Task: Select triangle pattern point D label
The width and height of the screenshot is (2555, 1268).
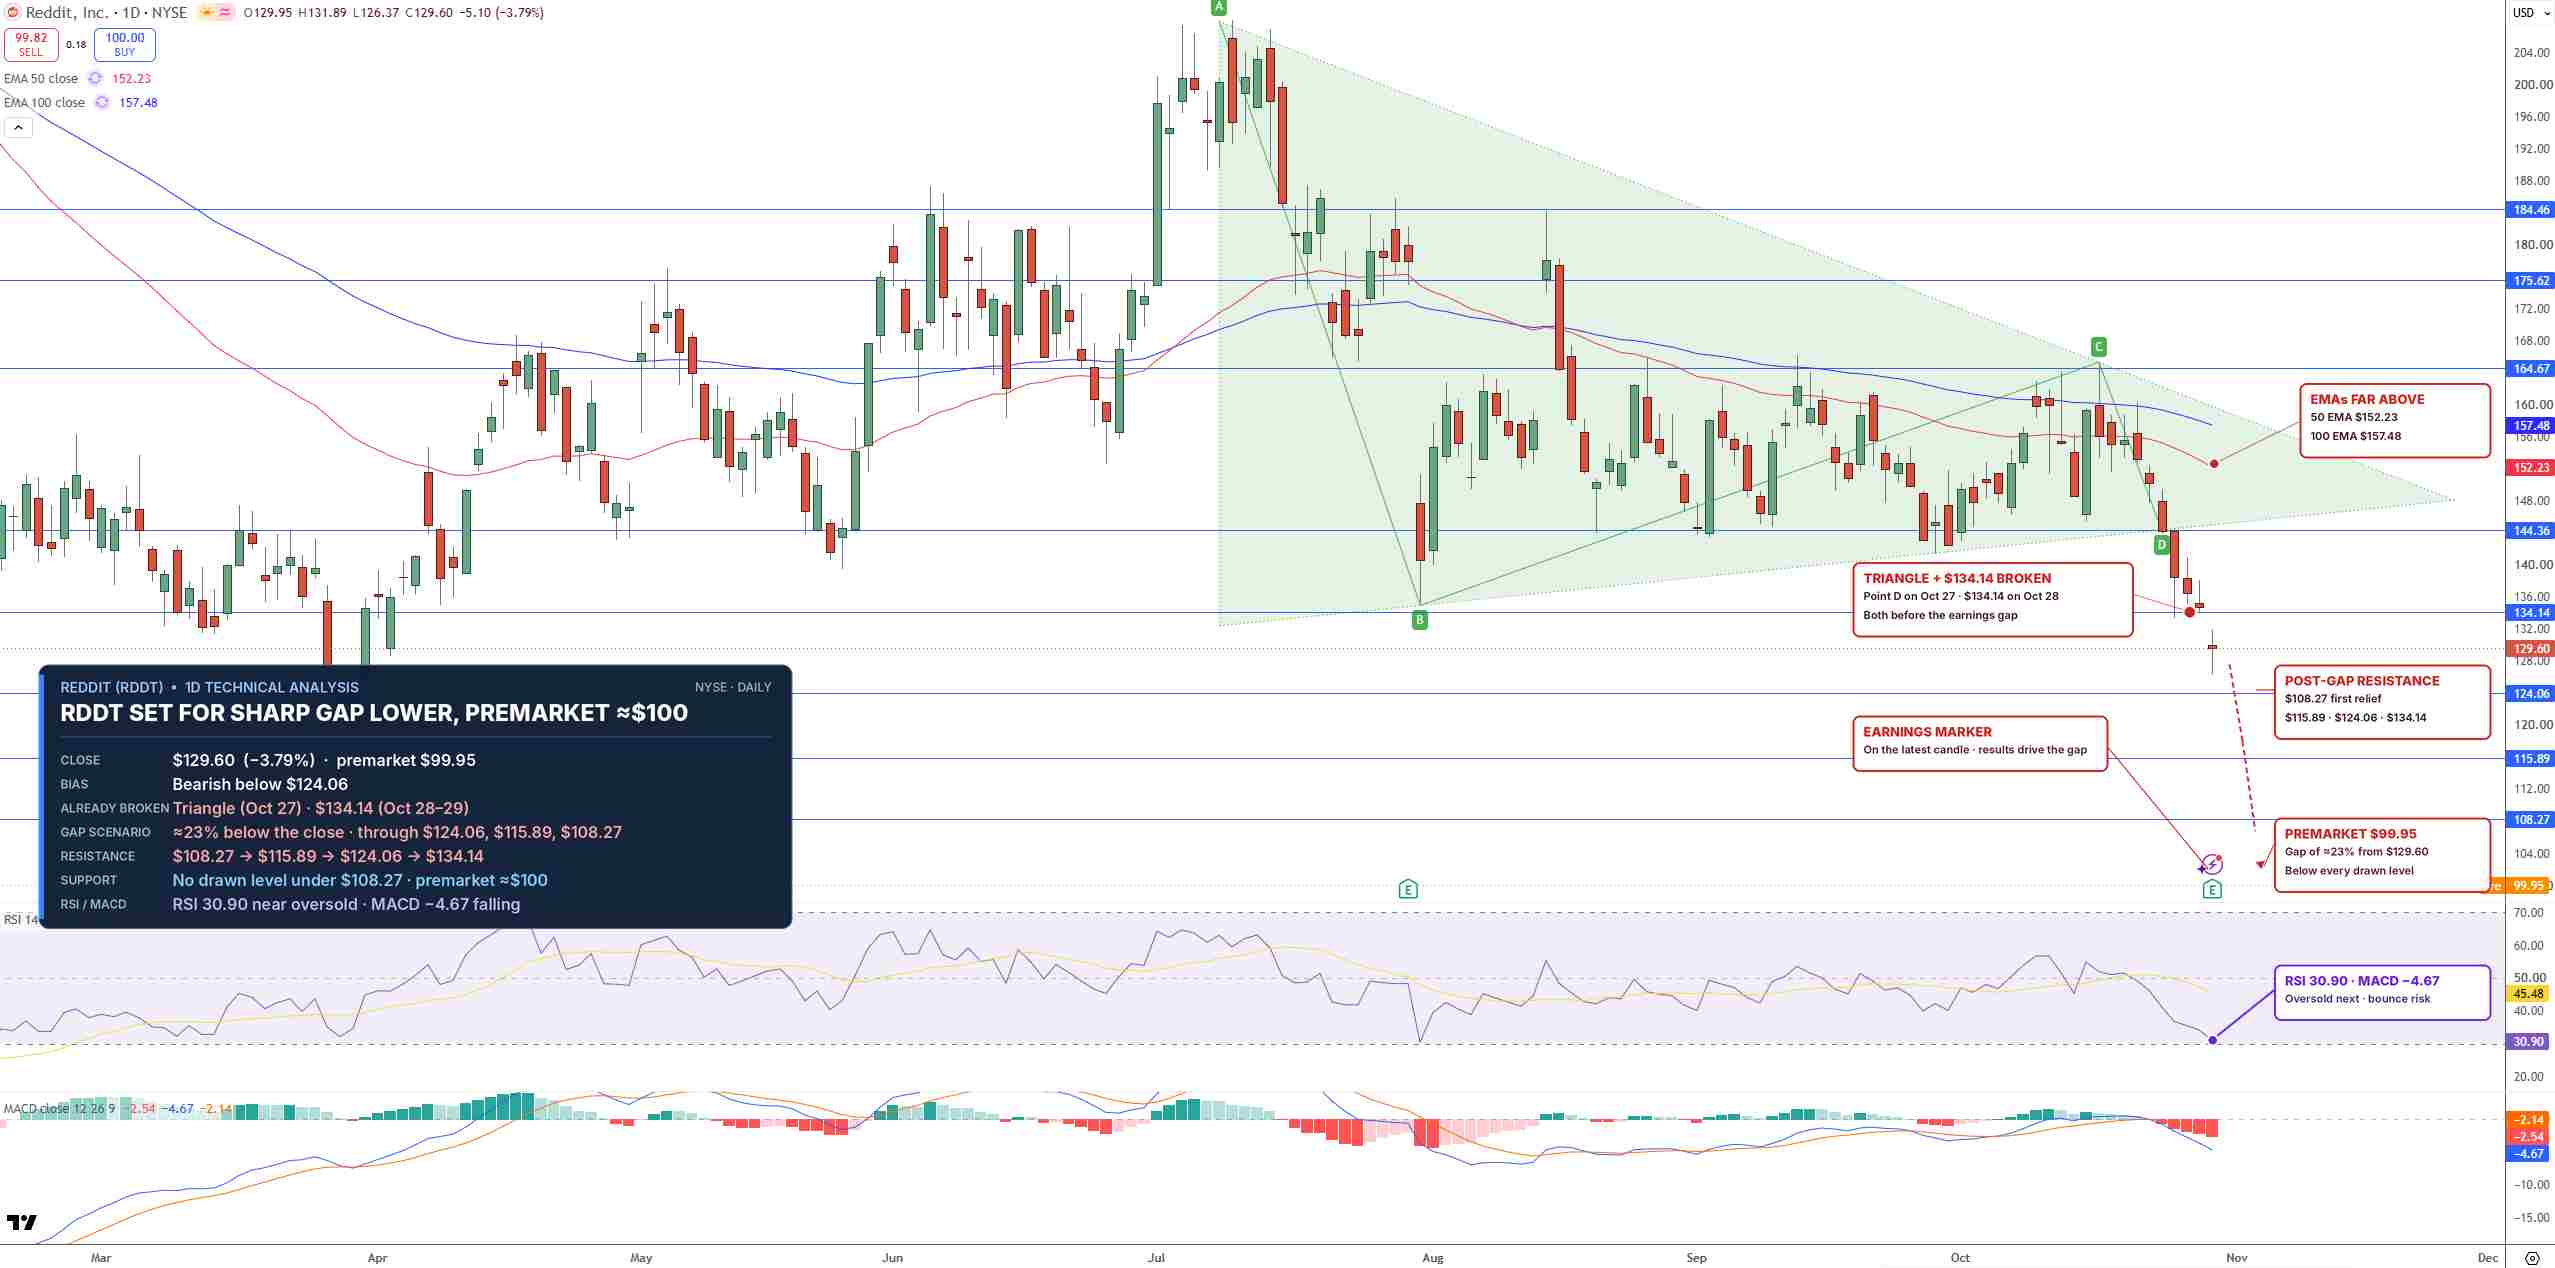Action: coord(2162,545)
